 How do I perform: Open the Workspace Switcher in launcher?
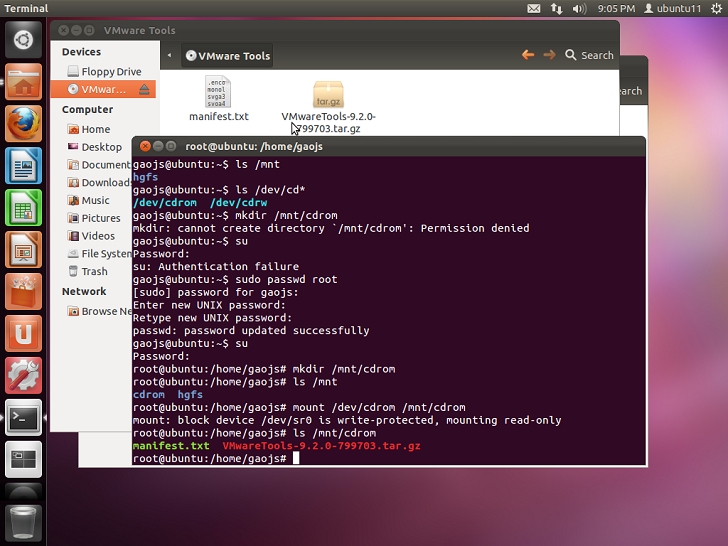[x=23, y=459]
